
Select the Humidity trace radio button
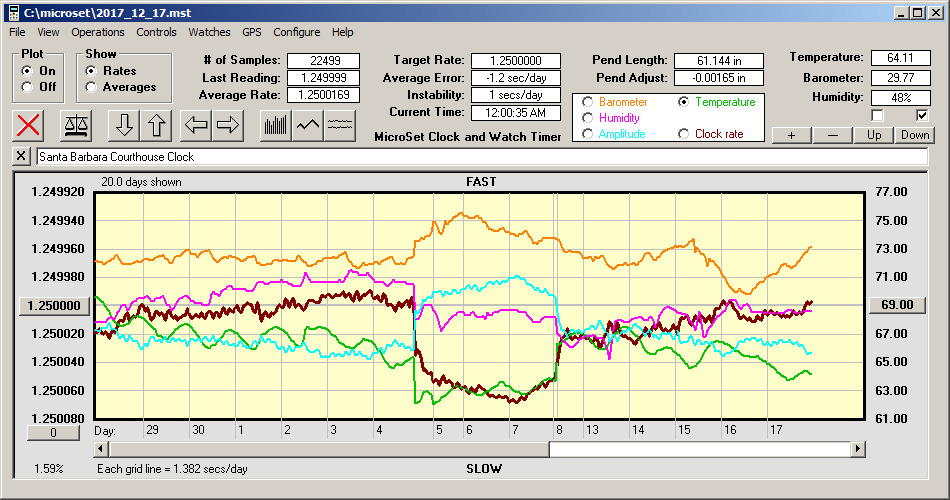587,118
